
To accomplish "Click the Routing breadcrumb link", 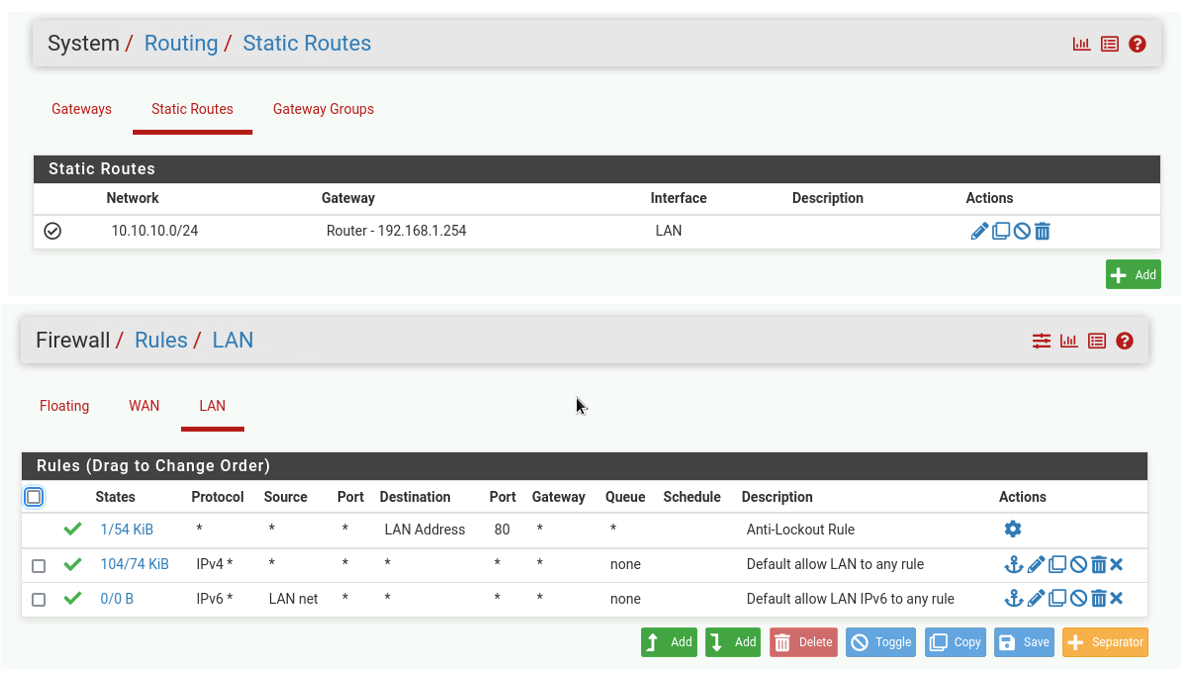I will [181, 43].
